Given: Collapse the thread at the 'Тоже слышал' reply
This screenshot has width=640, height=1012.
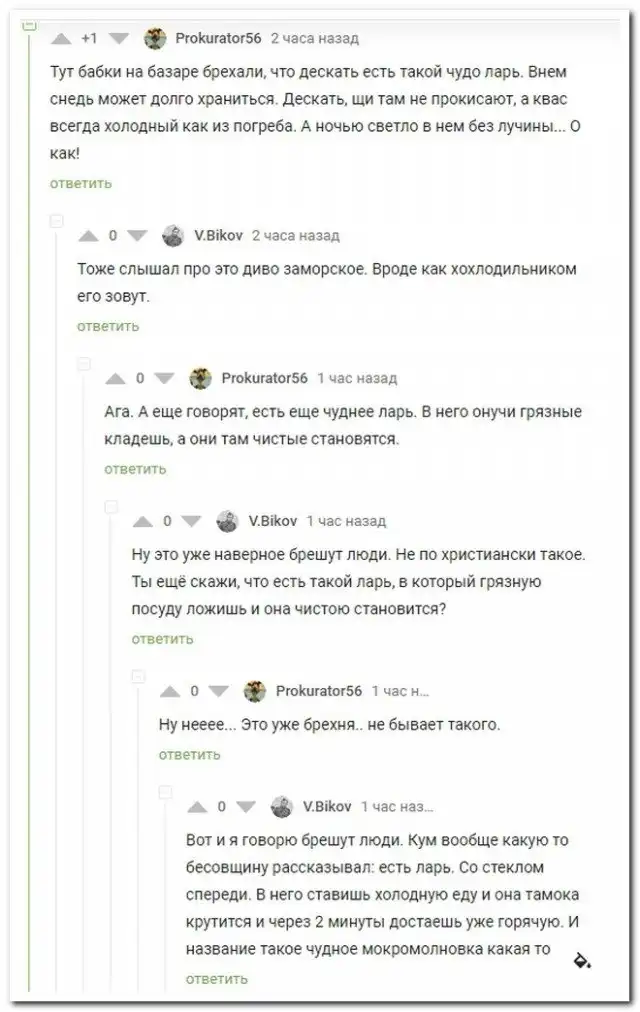Looking at the screenshot, I should [x=57, y=220].
